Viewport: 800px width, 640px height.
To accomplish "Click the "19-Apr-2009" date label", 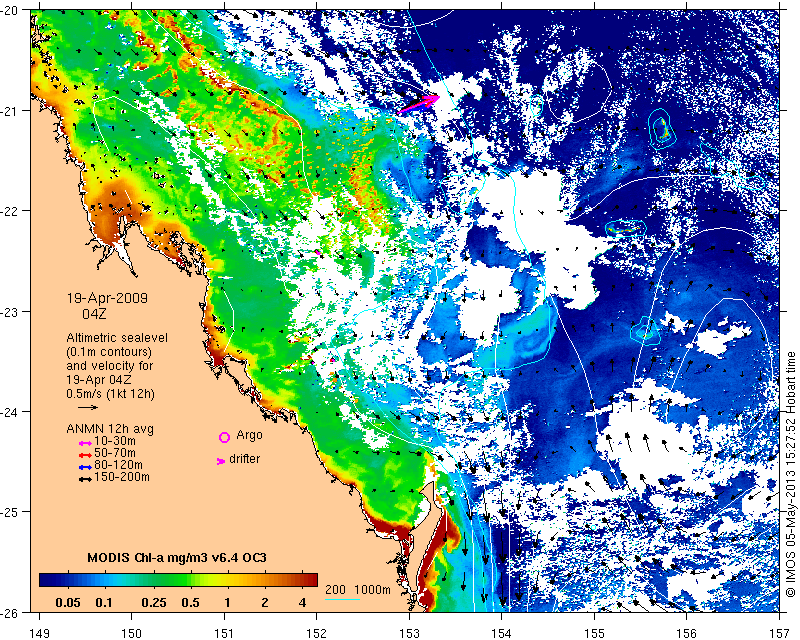I will [x=107, y=298].
